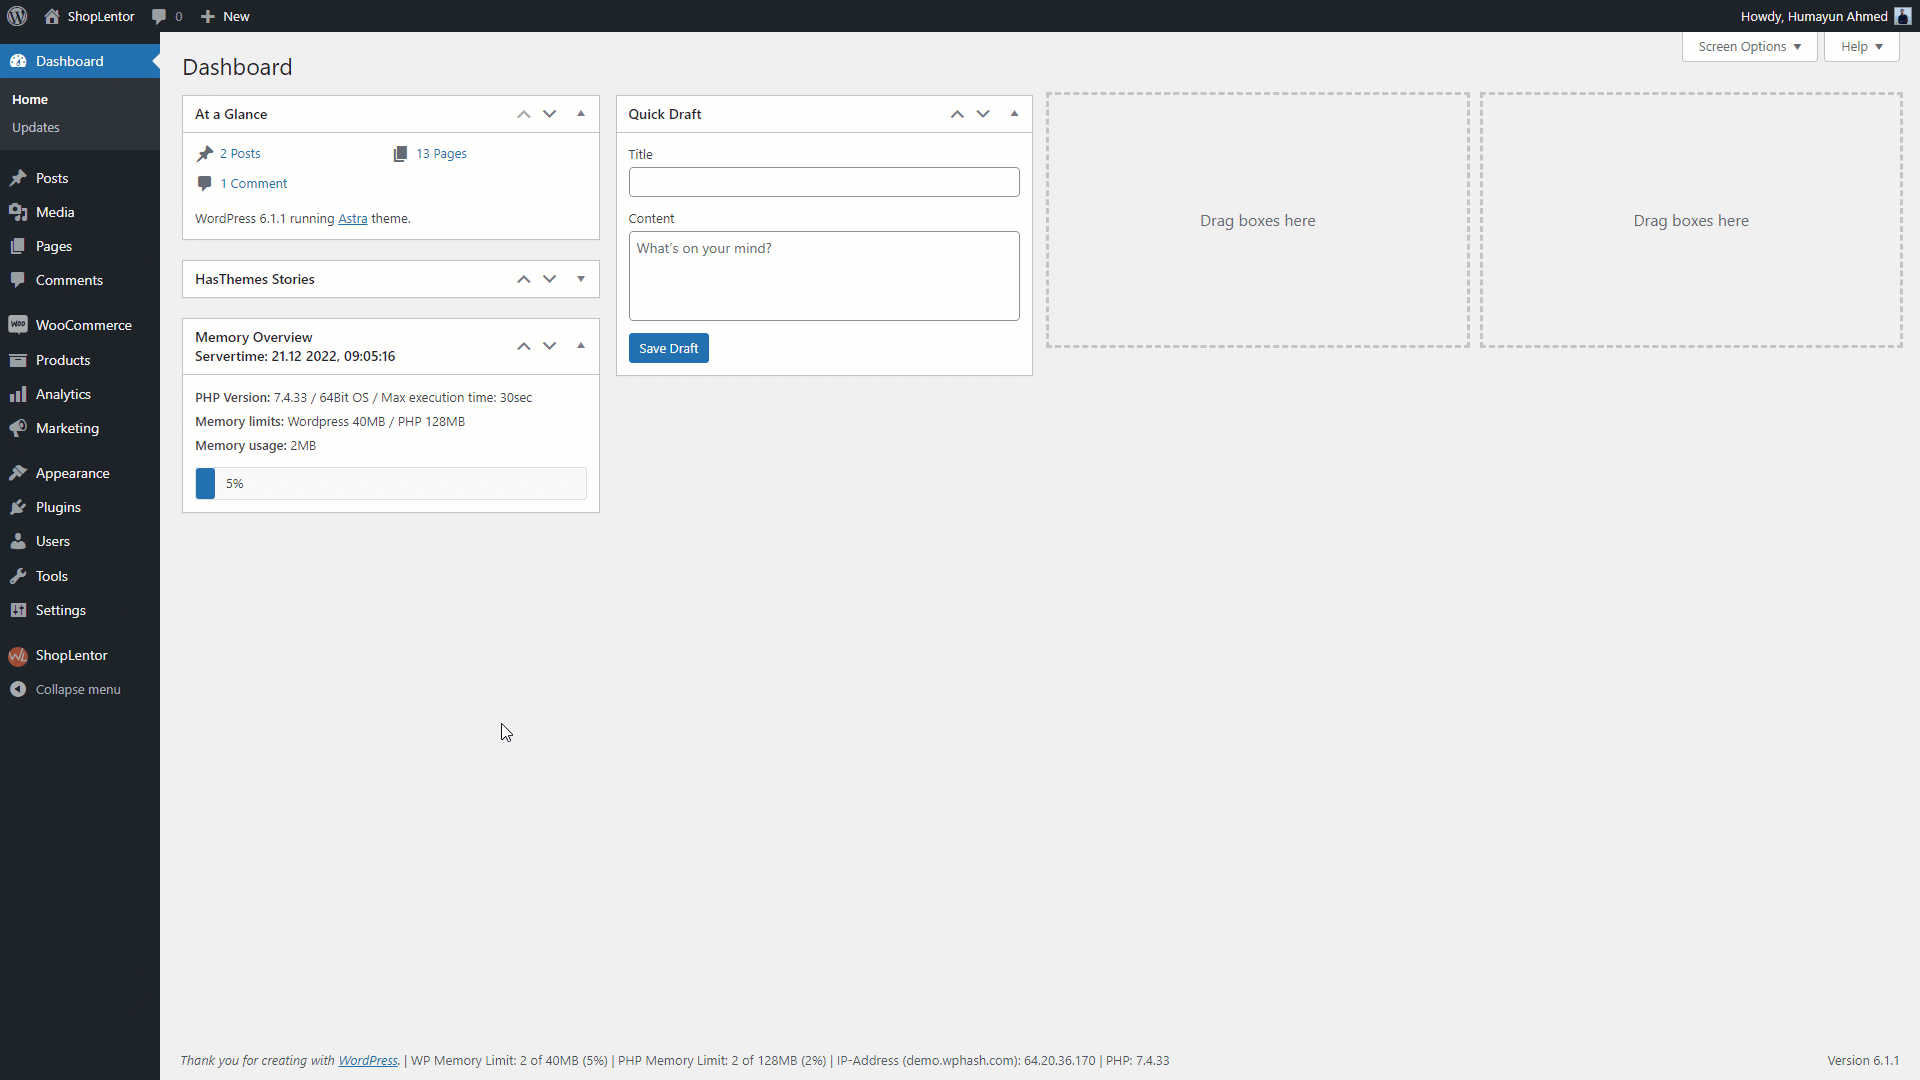
Task: Click the Users icon
Action: (x=18, y=541)
